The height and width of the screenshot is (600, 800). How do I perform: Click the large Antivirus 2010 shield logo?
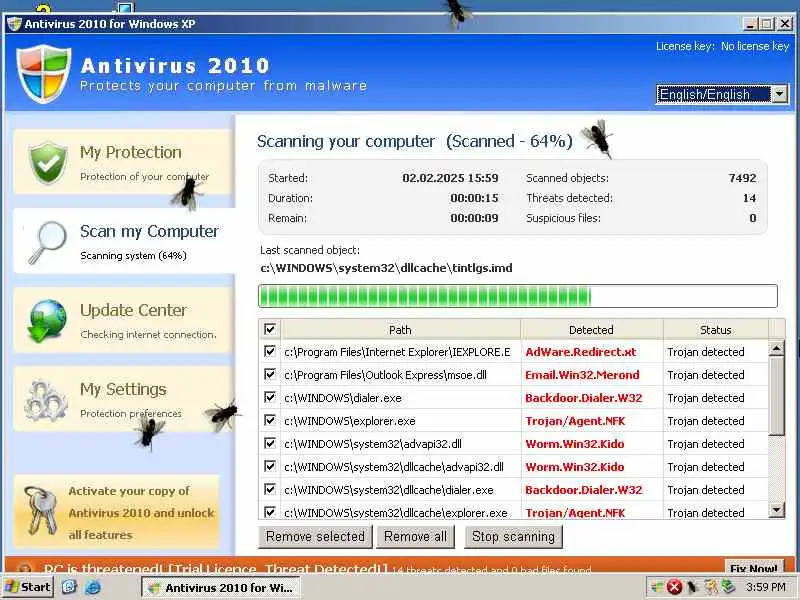tap(44, 73)
